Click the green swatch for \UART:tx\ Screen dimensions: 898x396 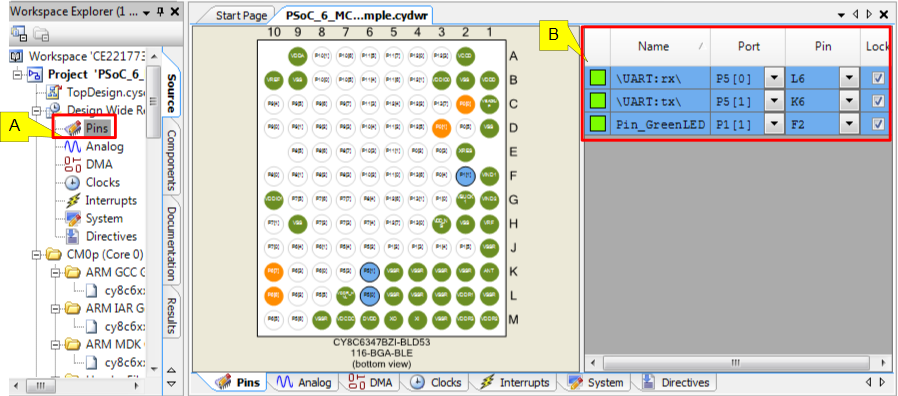[598, 101]
